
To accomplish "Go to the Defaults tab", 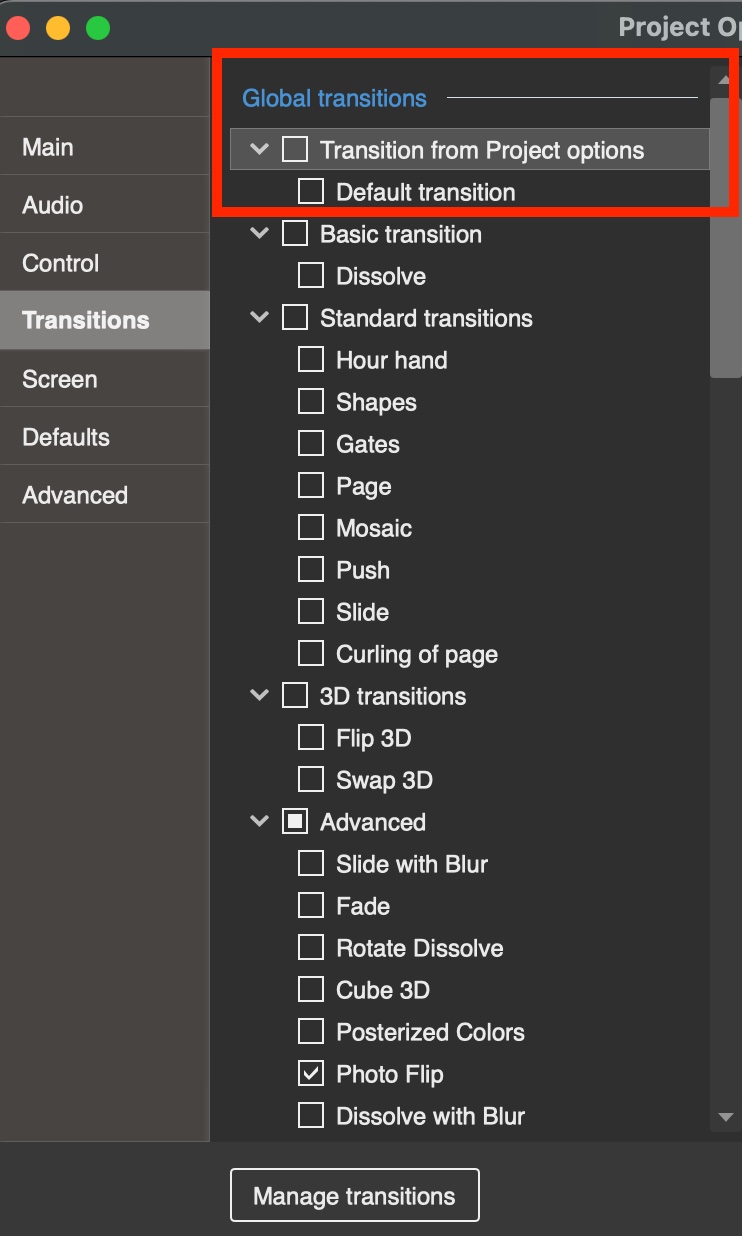I will point(66,437).
